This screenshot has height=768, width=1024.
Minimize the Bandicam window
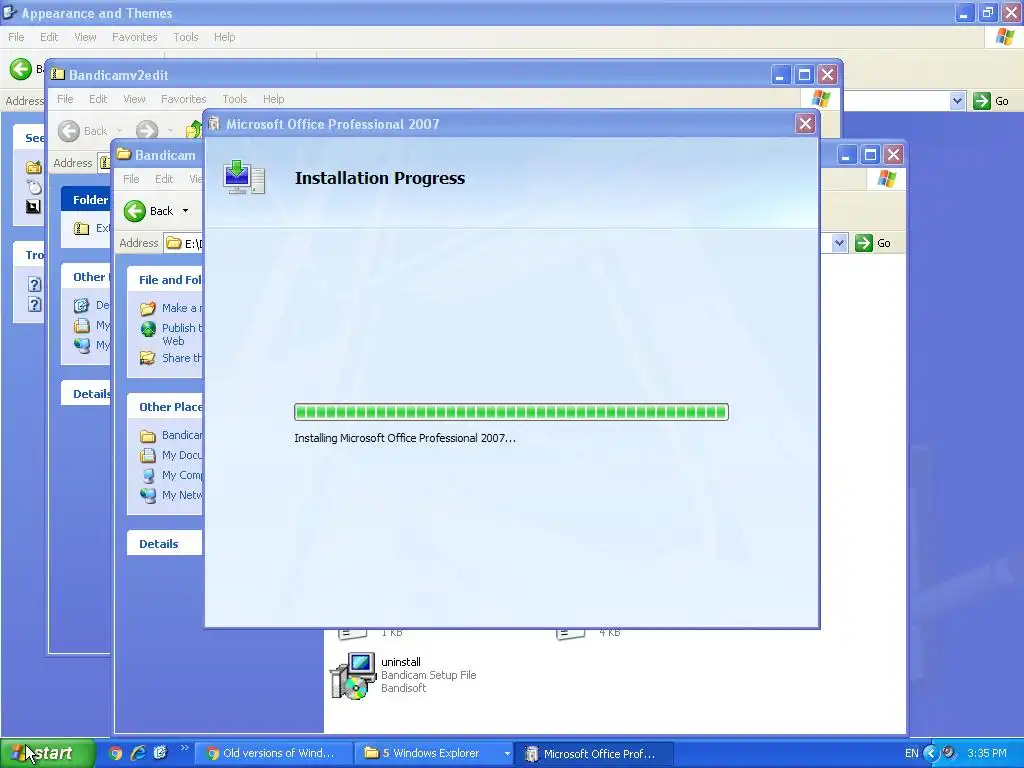click(846, 155)
